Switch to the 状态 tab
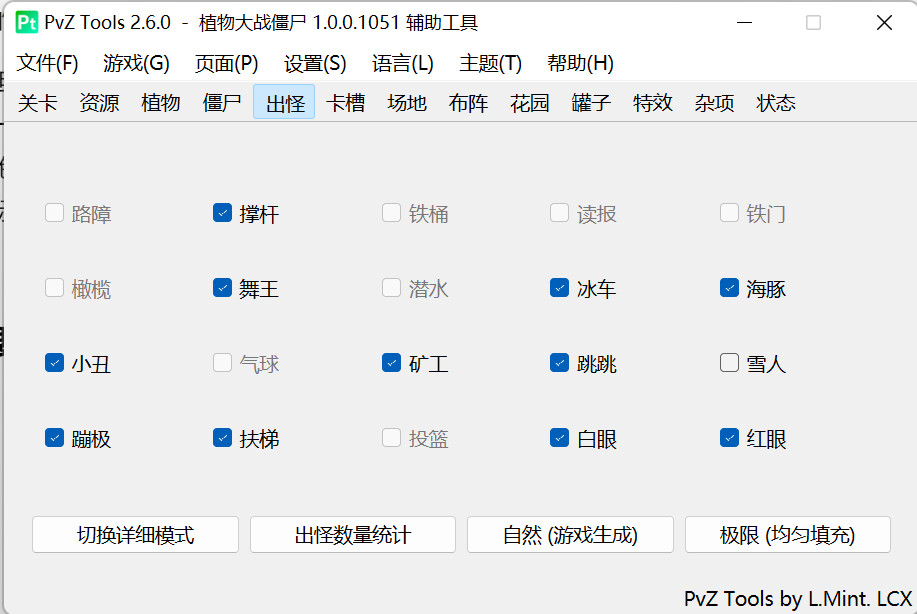The width and height of the screenshot is (917, 614). (x=776, y=103)
